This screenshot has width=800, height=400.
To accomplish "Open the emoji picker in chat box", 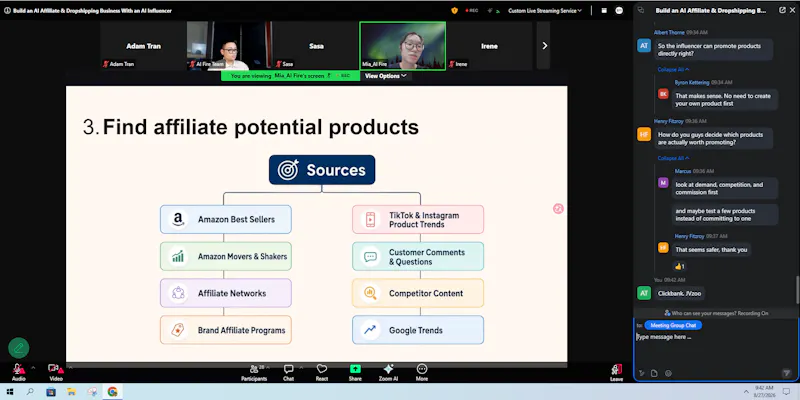I will pyautogui.click(x=667, y=373).
